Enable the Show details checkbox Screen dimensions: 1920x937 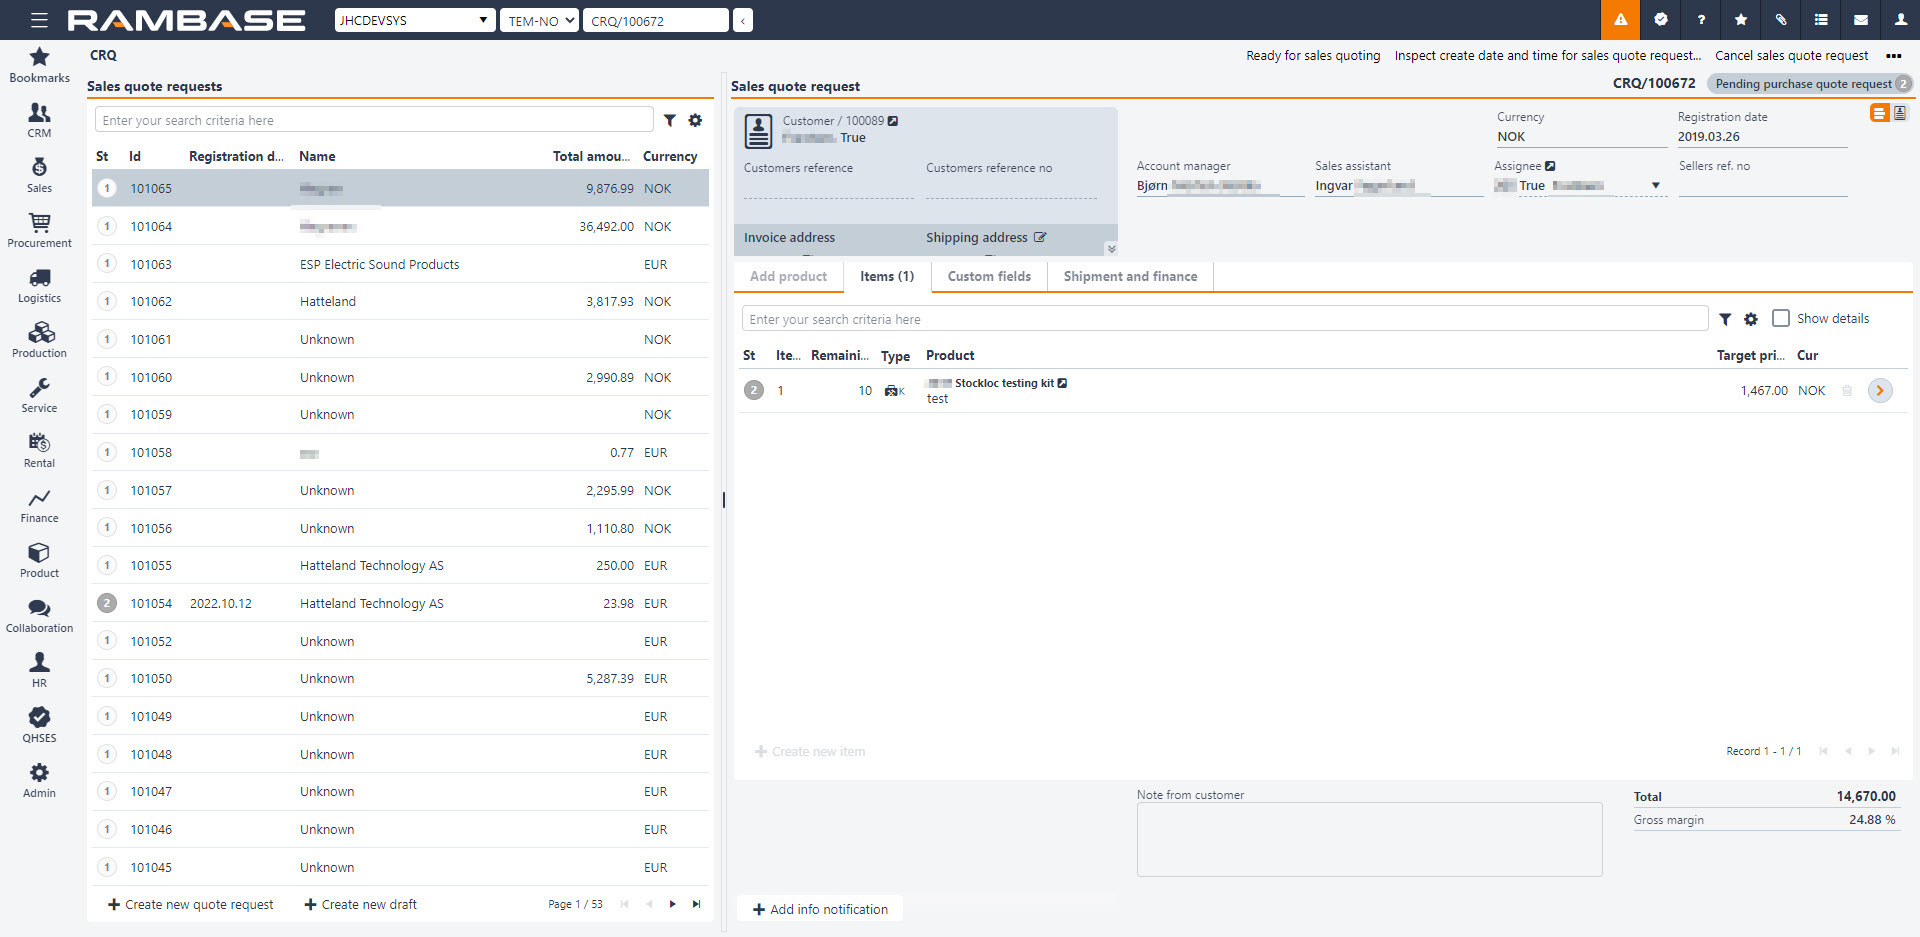point(1781,318)
